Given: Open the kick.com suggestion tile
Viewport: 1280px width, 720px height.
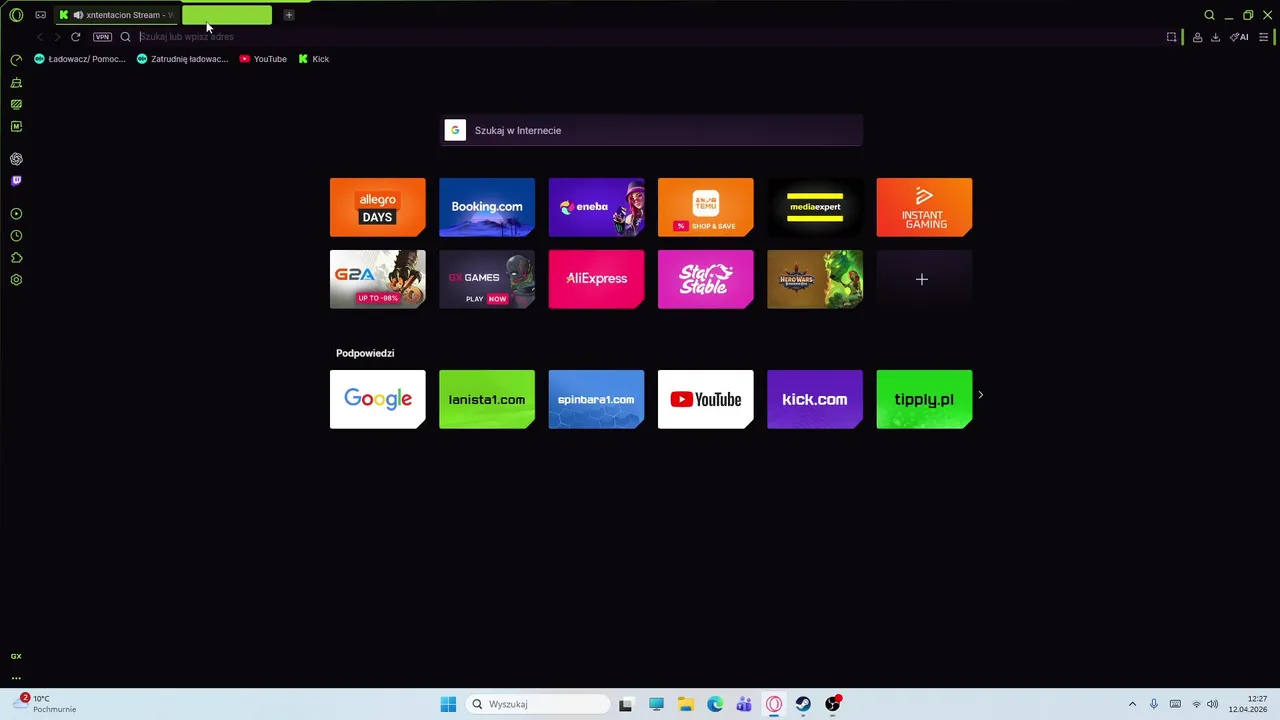Looking at the screenshot, I should (x=815, y=399).
